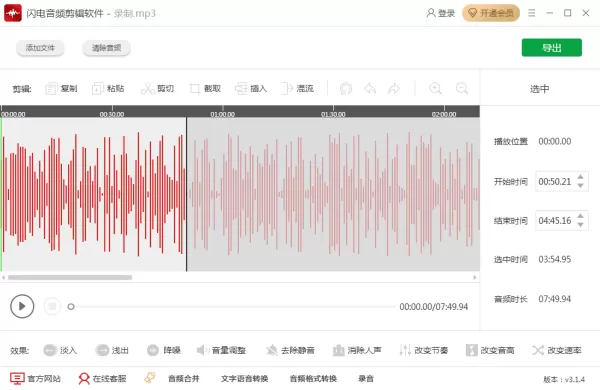This screenshot has height=390, width=600.
Task: Open Change Speed (改变速率)
Action: coord(557,350)
